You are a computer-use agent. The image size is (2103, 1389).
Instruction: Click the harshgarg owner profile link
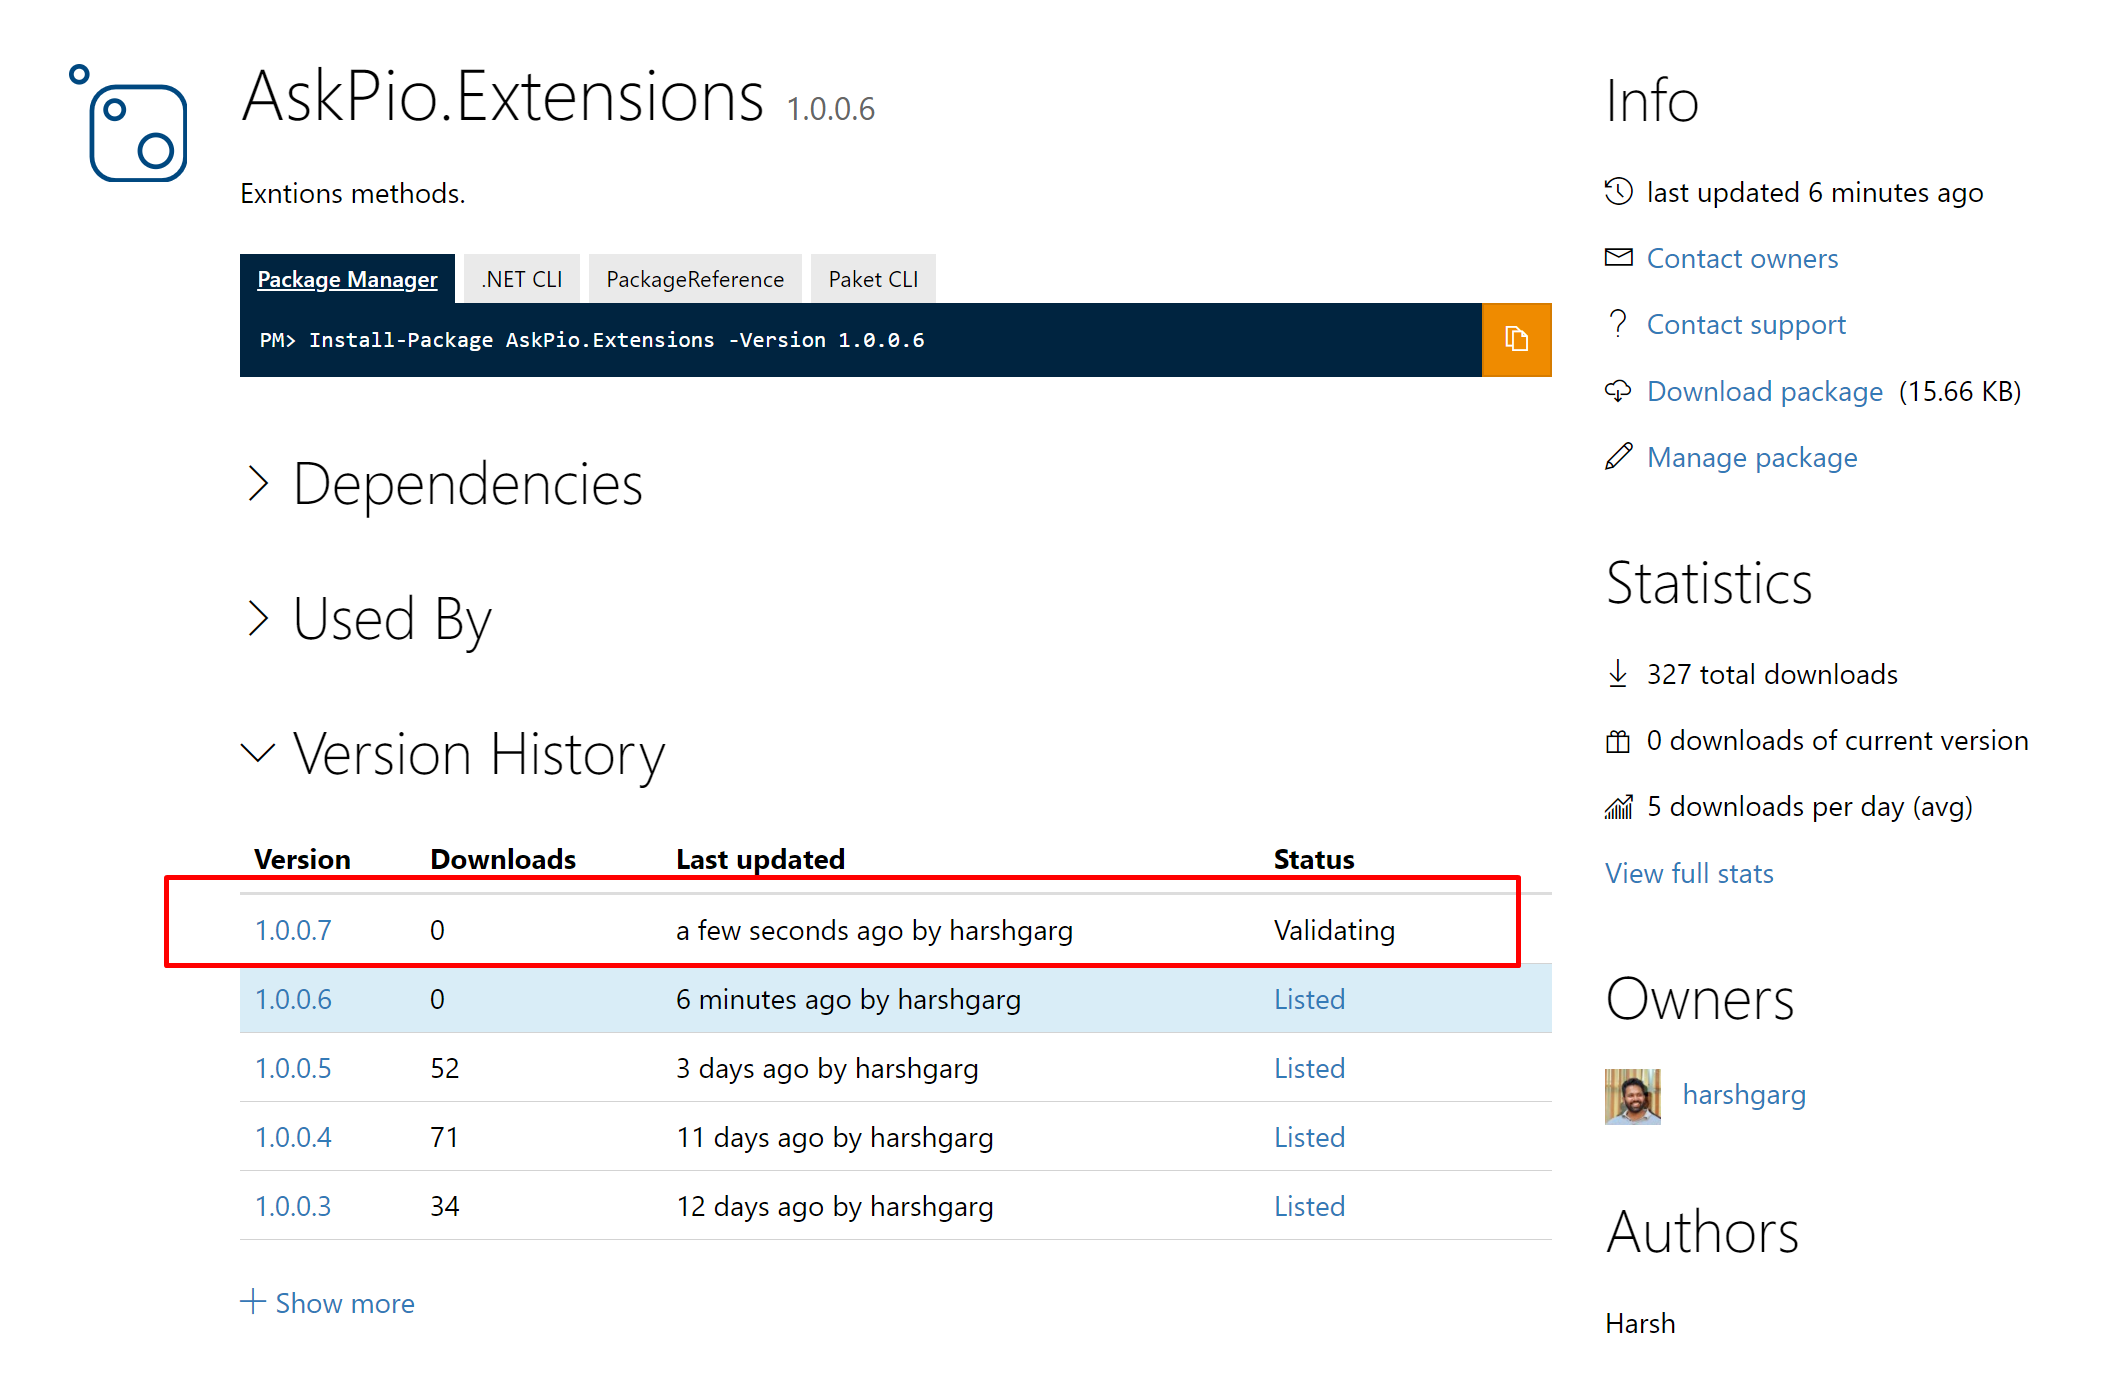coord(1743,1095)
